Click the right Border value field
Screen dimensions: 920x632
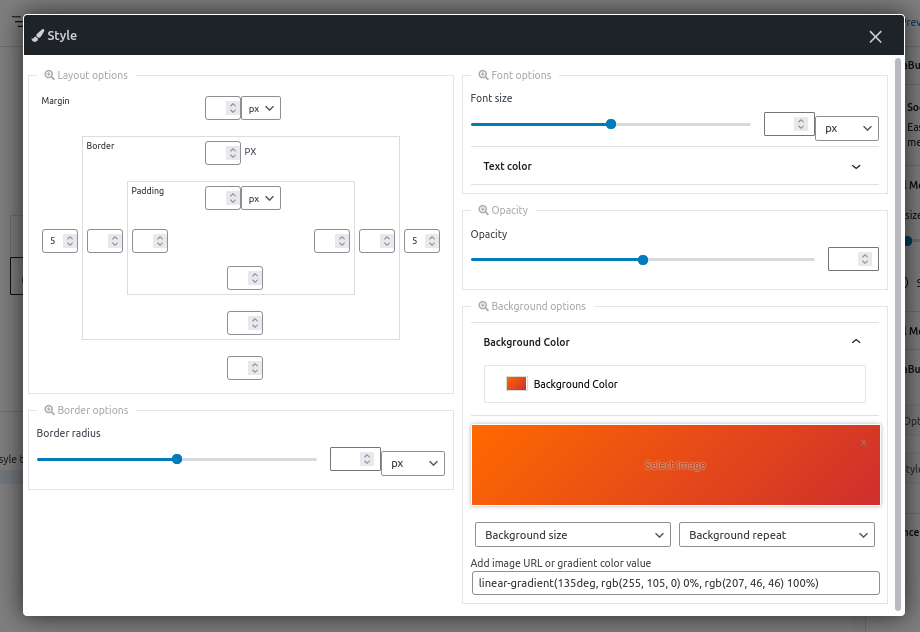(x=377, y=241)
